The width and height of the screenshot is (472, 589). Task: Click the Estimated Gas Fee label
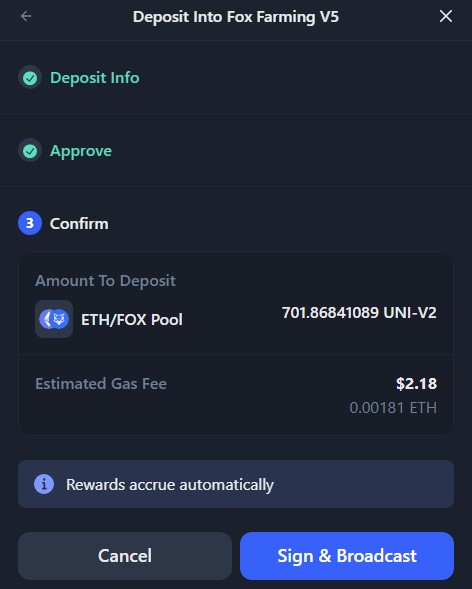(x=101, y=384)
